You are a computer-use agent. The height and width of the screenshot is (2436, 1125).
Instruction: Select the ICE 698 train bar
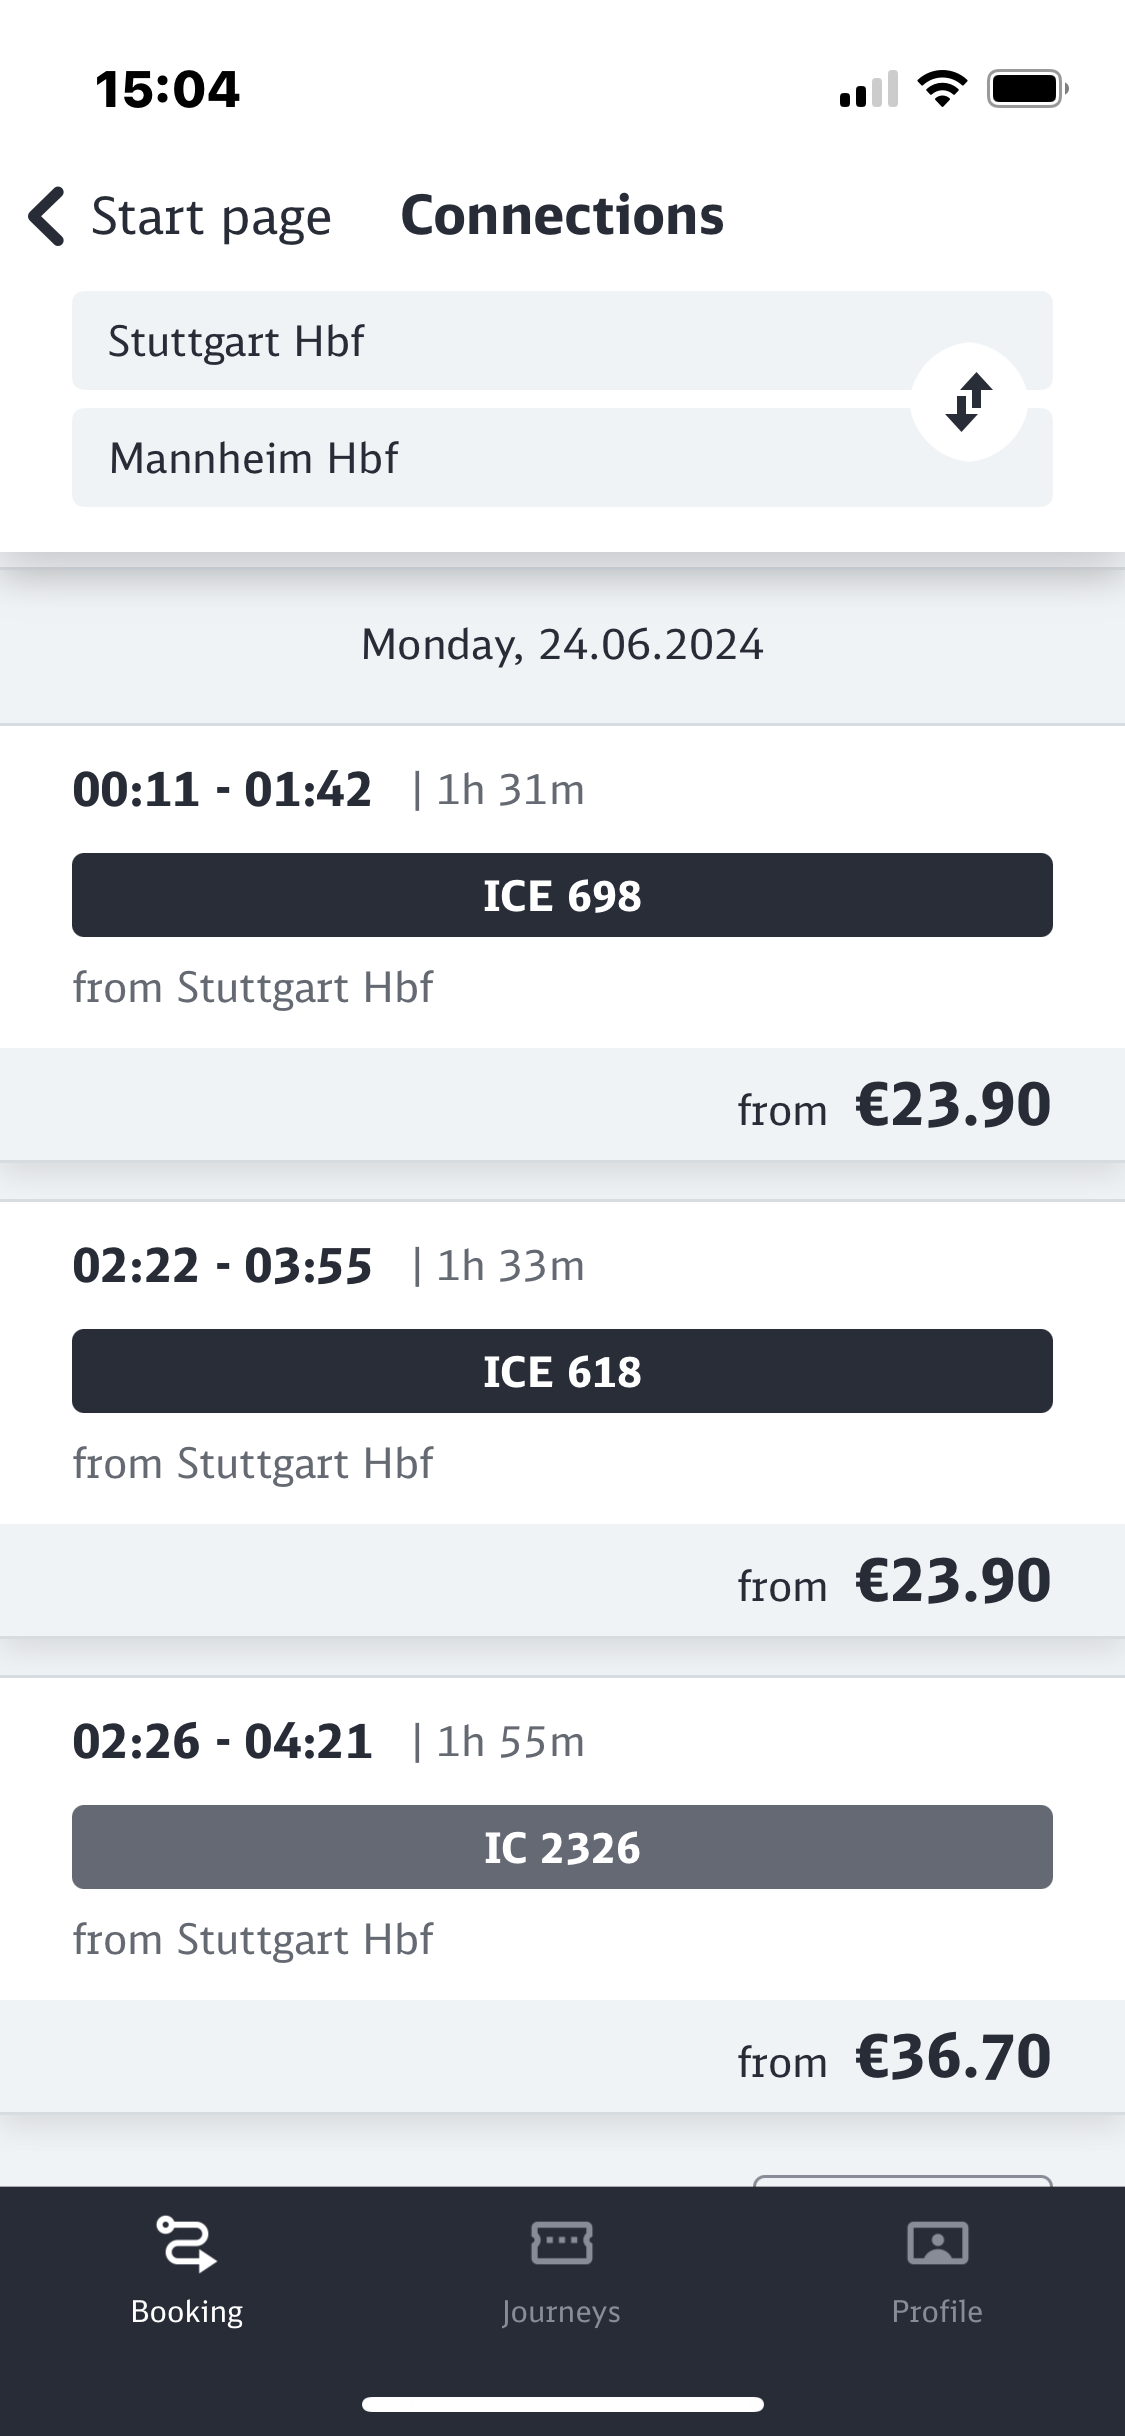562,895
